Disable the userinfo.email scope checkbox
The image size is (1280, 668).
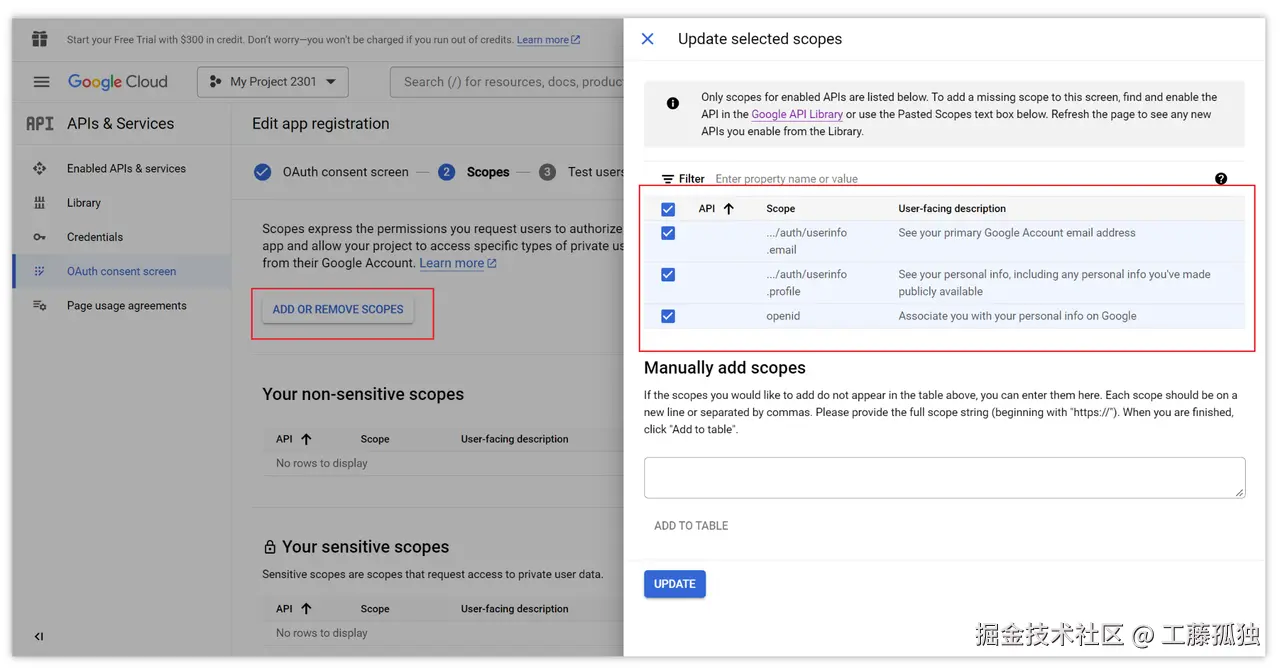[667, 233]
